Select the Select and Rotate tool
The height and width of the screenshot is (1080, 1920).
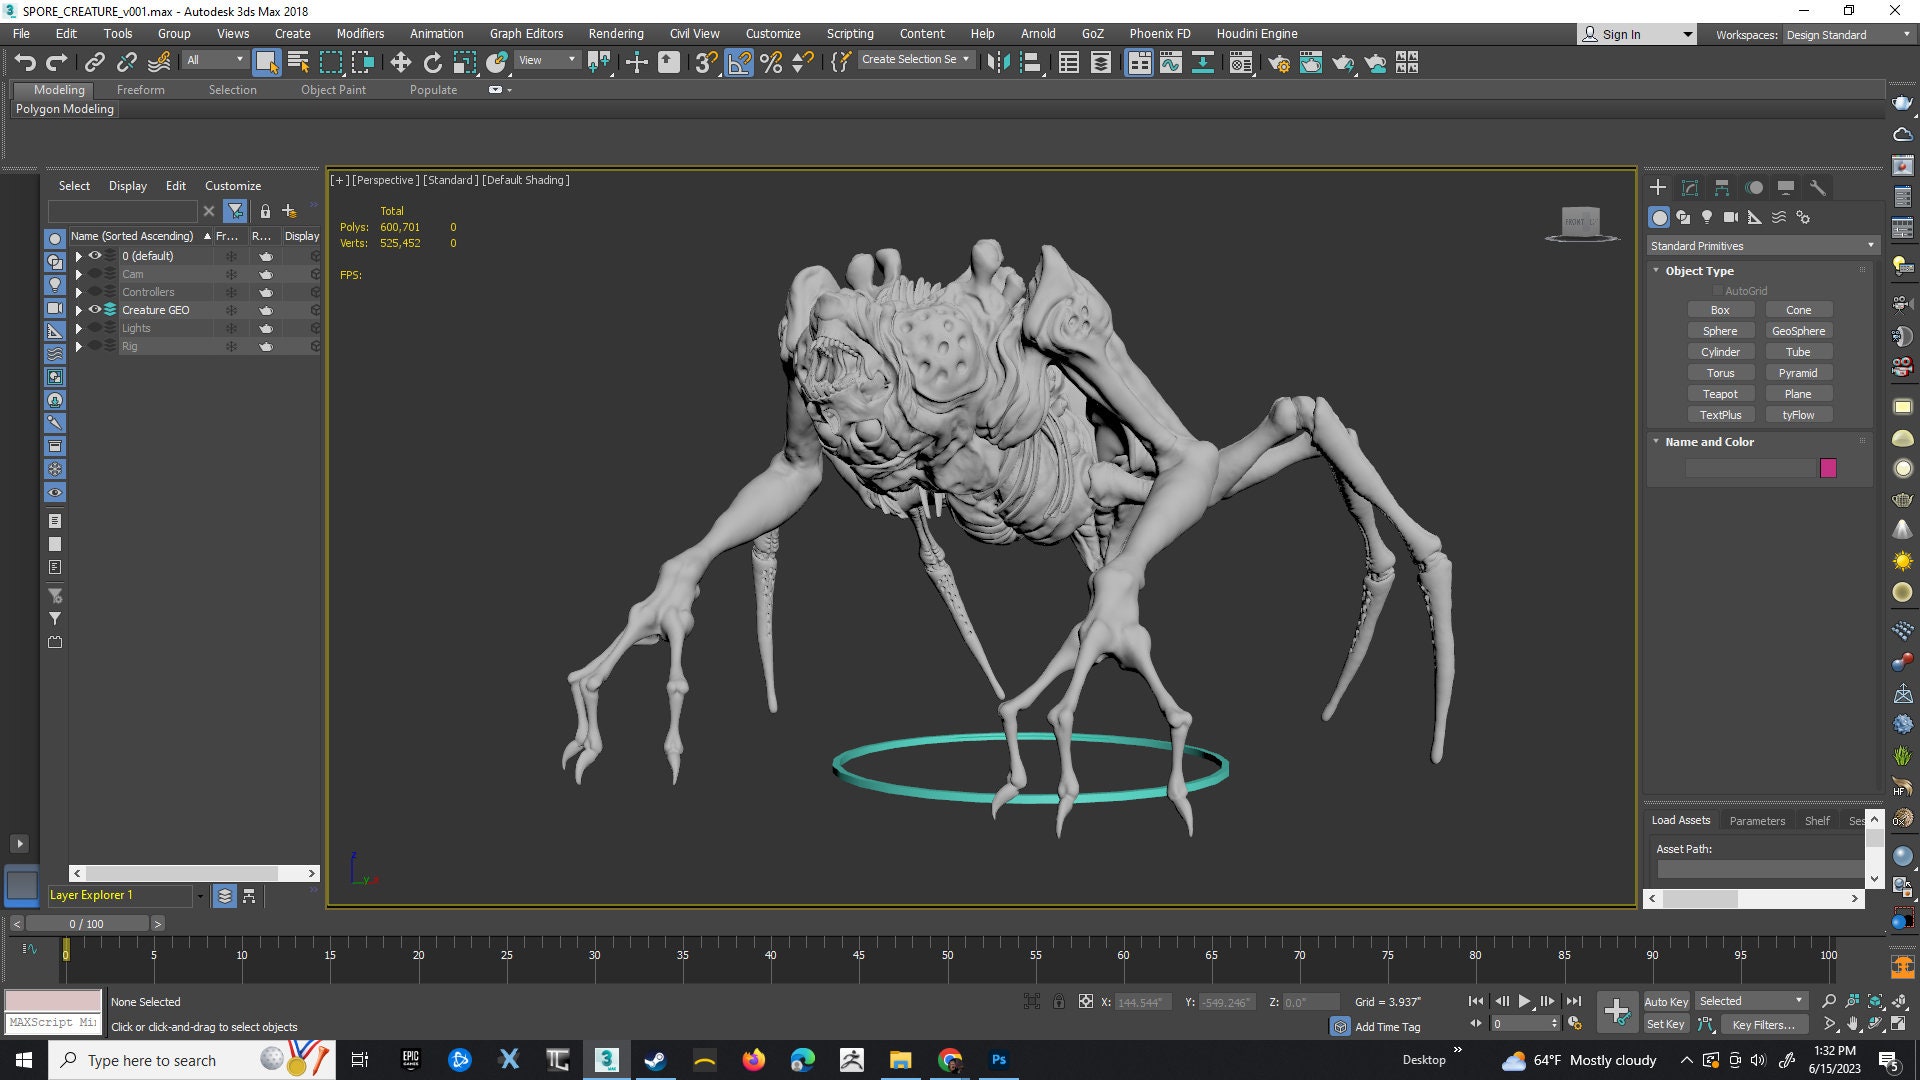click(432, 62)
